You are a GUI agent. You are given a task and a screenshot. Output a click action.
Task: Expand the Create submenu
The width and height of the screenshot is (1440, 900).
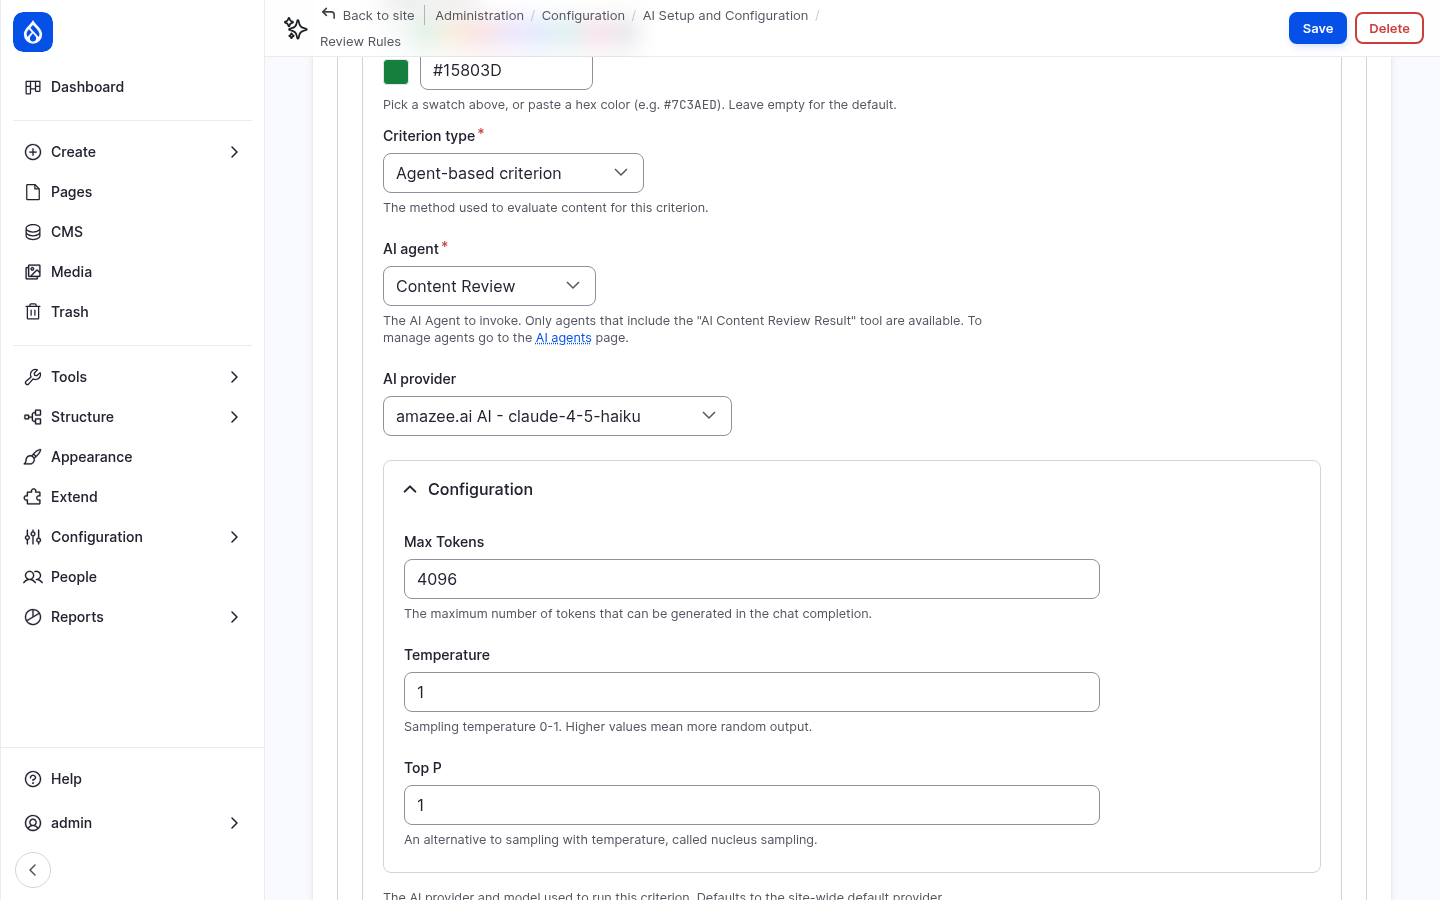(x=234, y=152)
